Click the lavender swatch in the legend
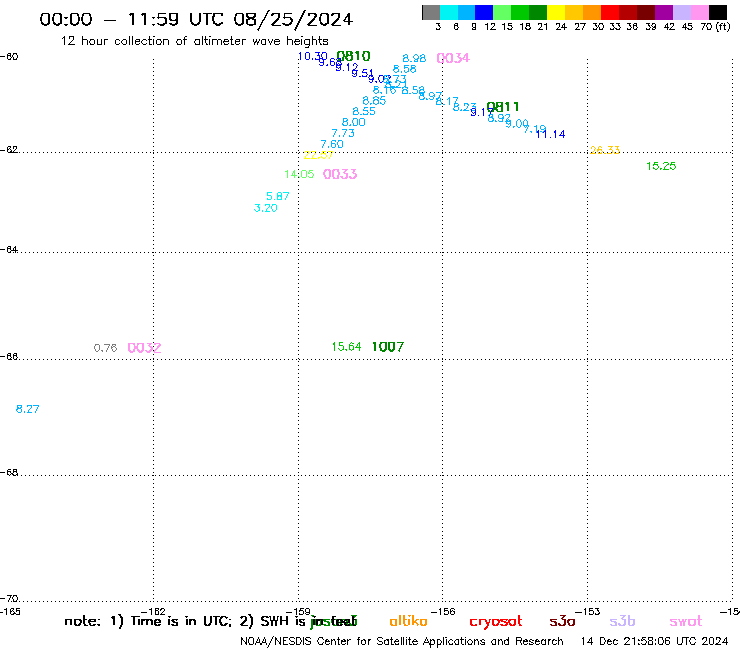Image resolution: width=740 pixels, height=650 pixels. 682,12
